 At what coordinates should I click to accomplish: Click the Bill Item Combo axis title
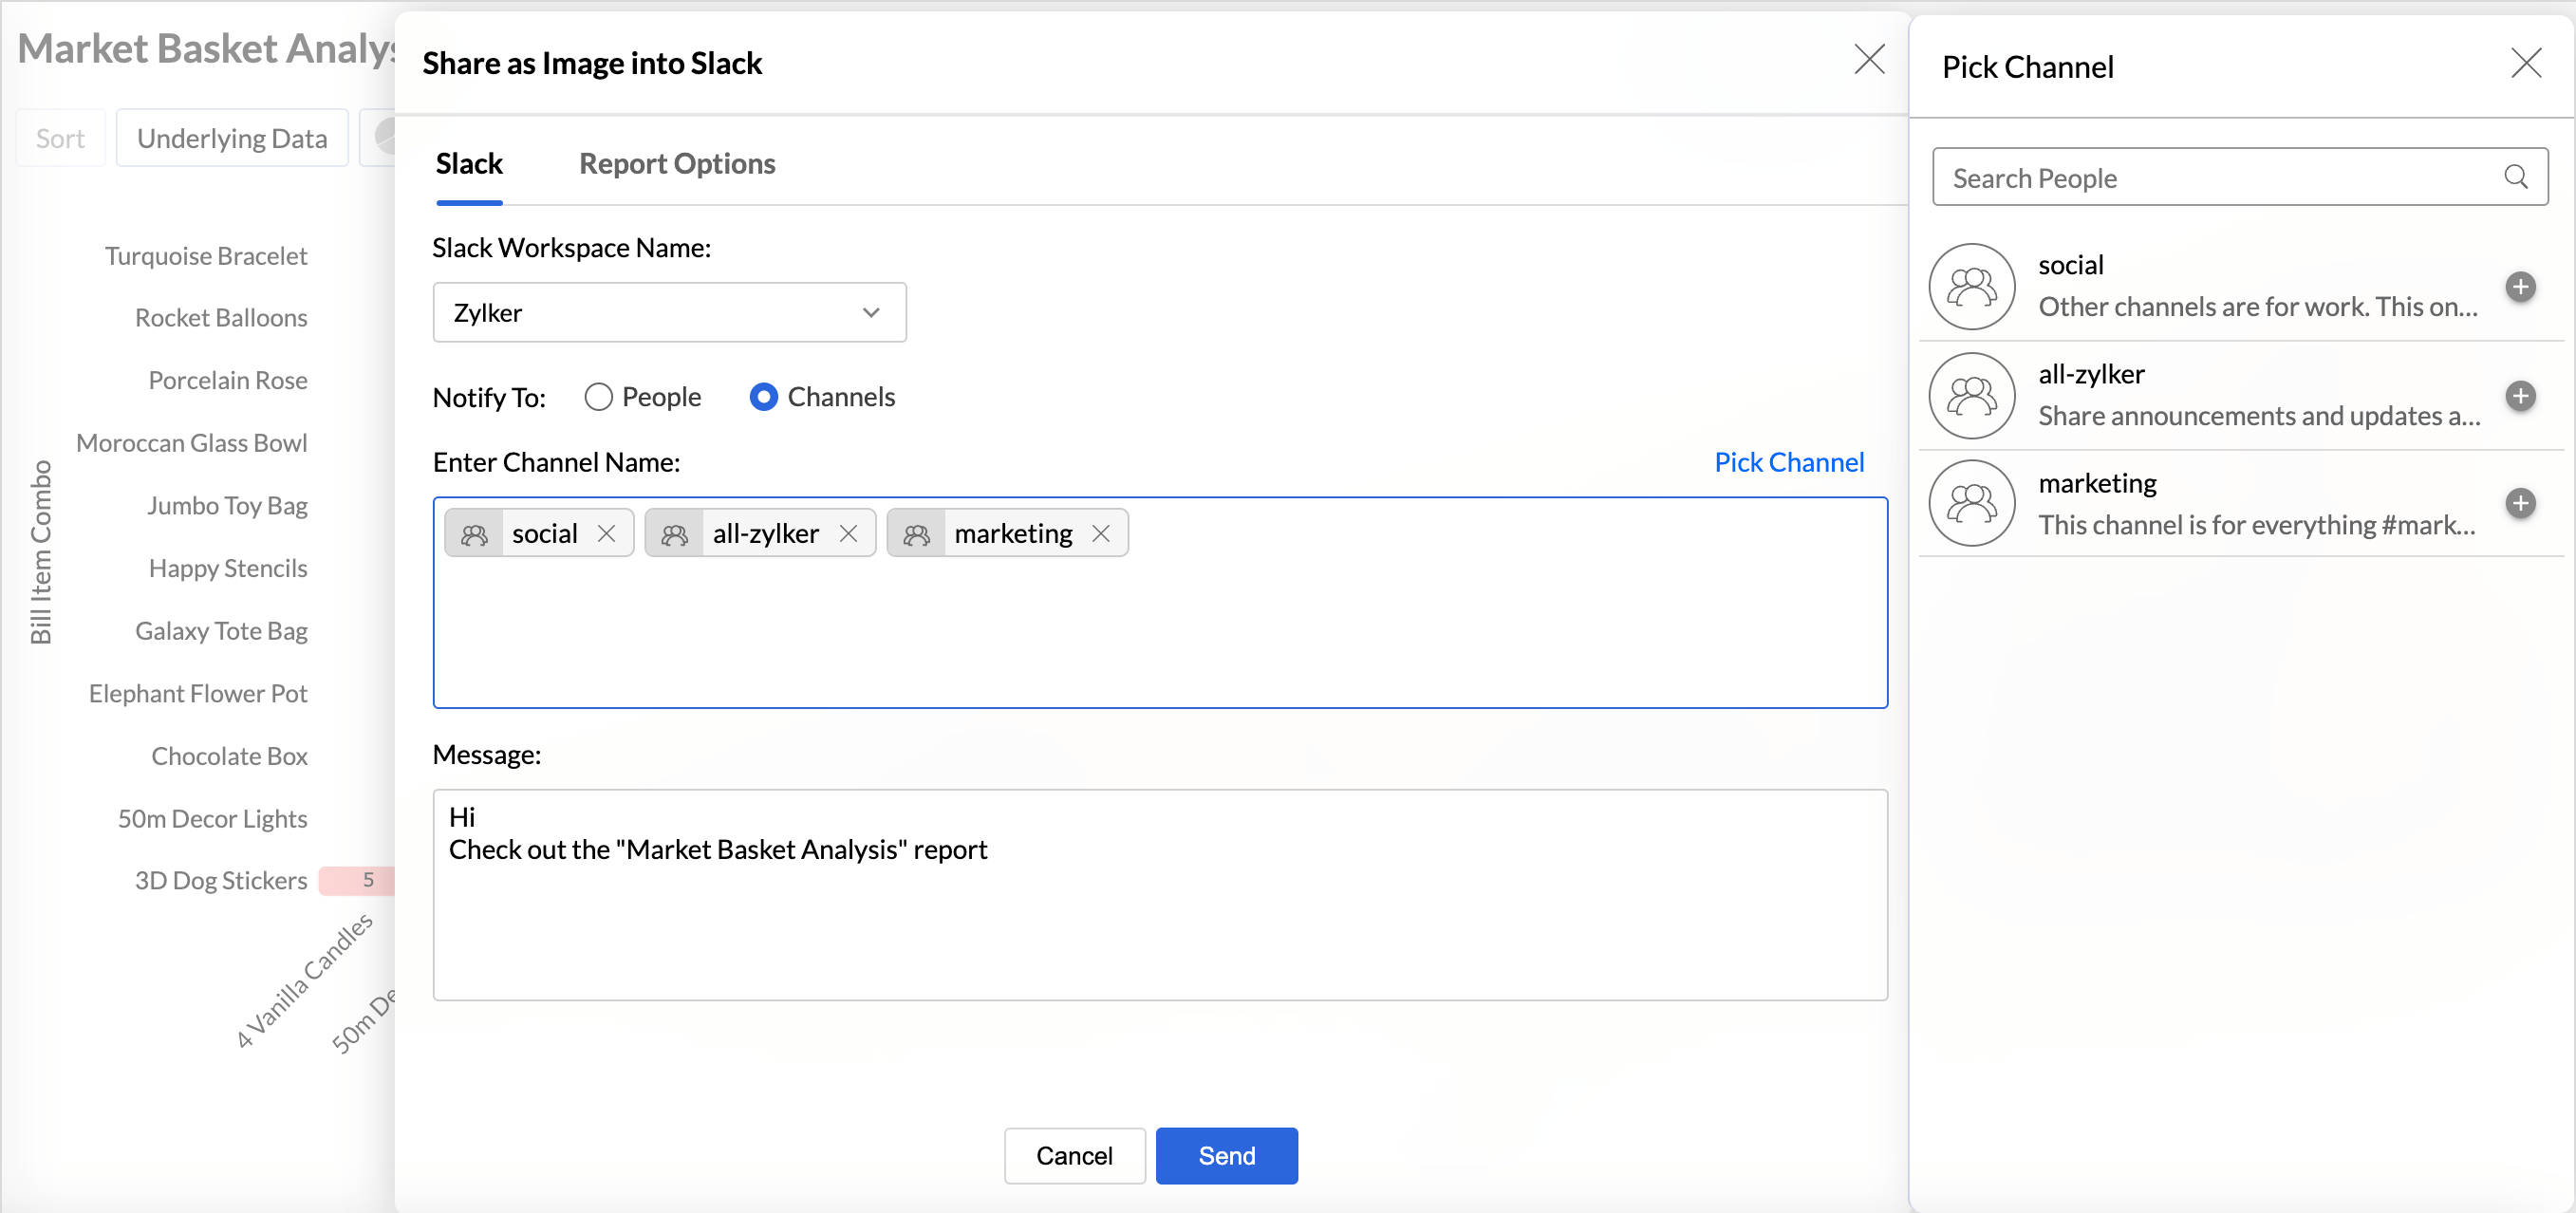[x=40, y=552]
